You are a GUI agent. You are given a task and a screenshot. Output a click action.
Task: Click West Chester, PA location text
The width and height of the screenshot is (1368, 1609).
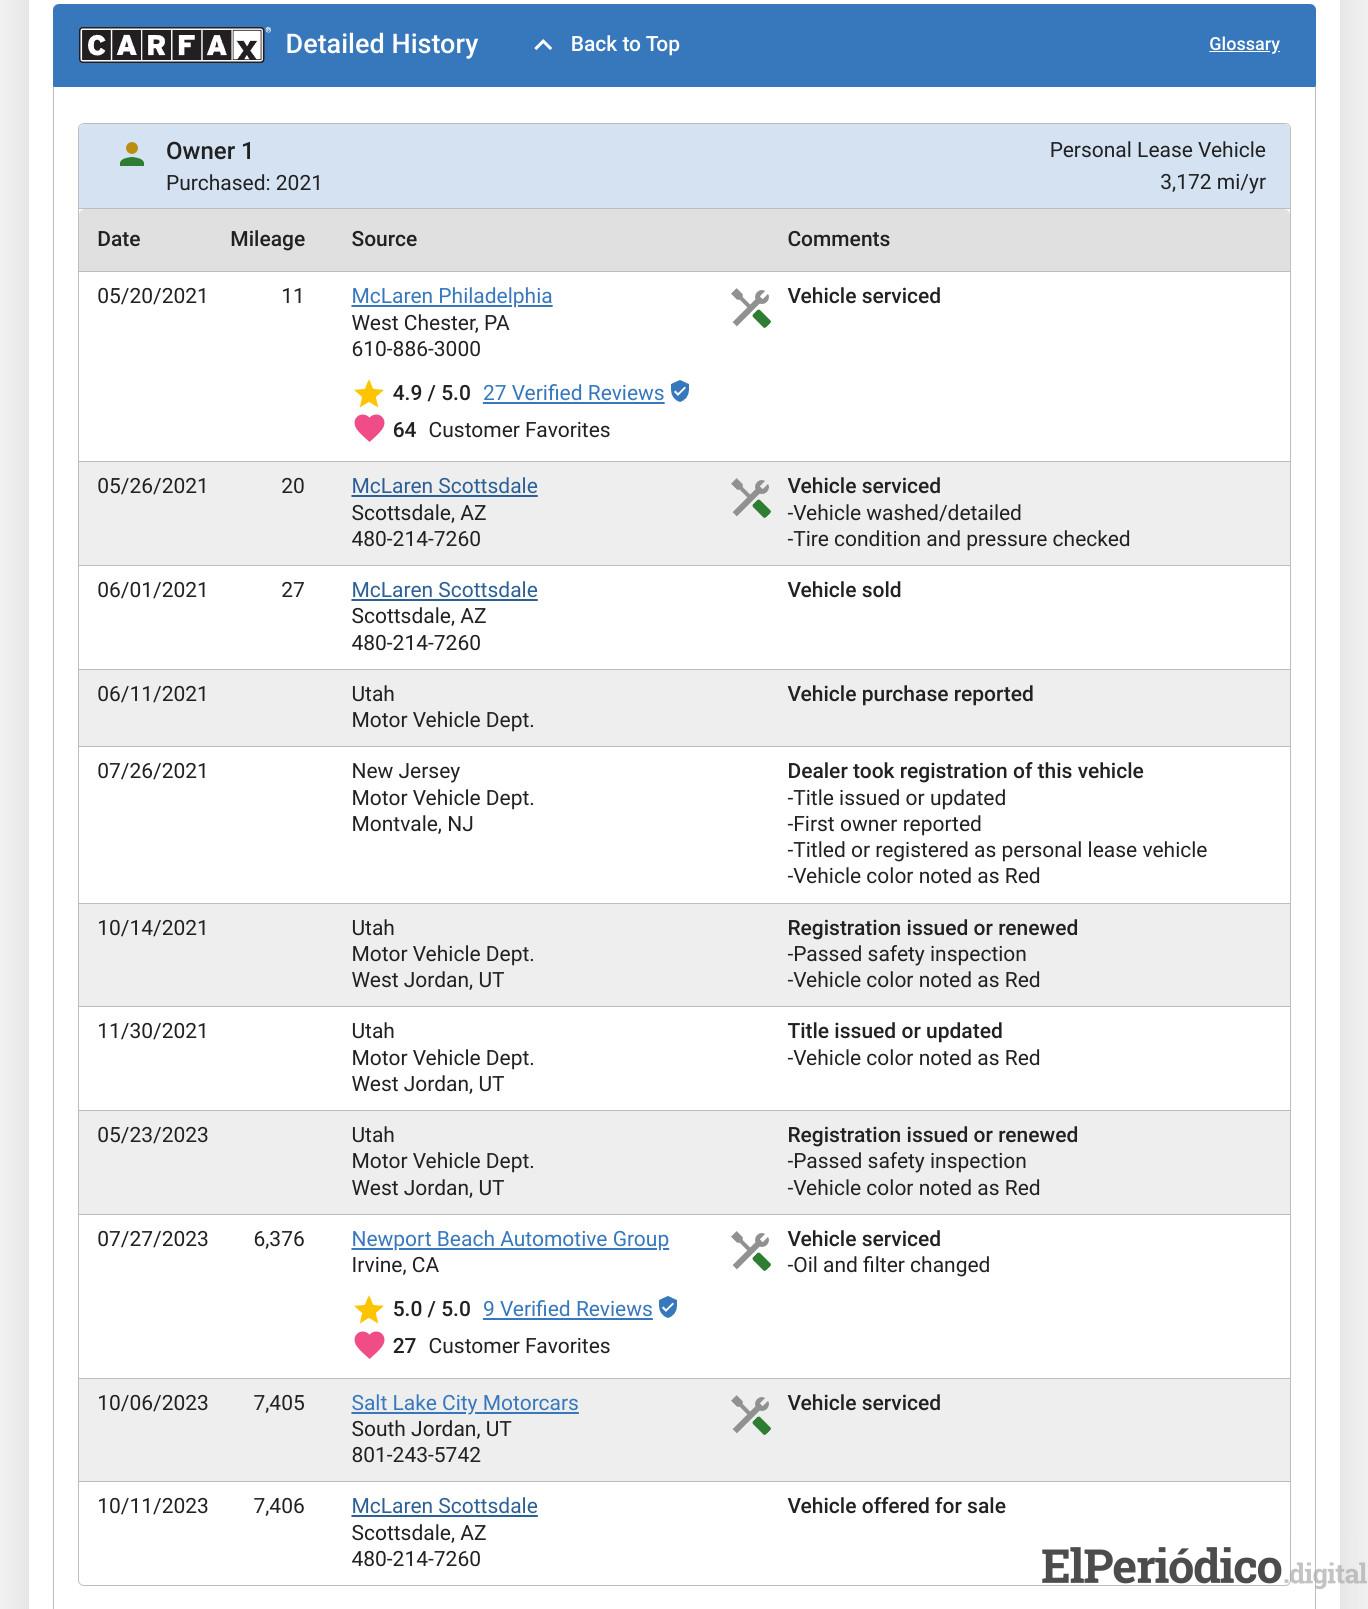pos(430,323)
